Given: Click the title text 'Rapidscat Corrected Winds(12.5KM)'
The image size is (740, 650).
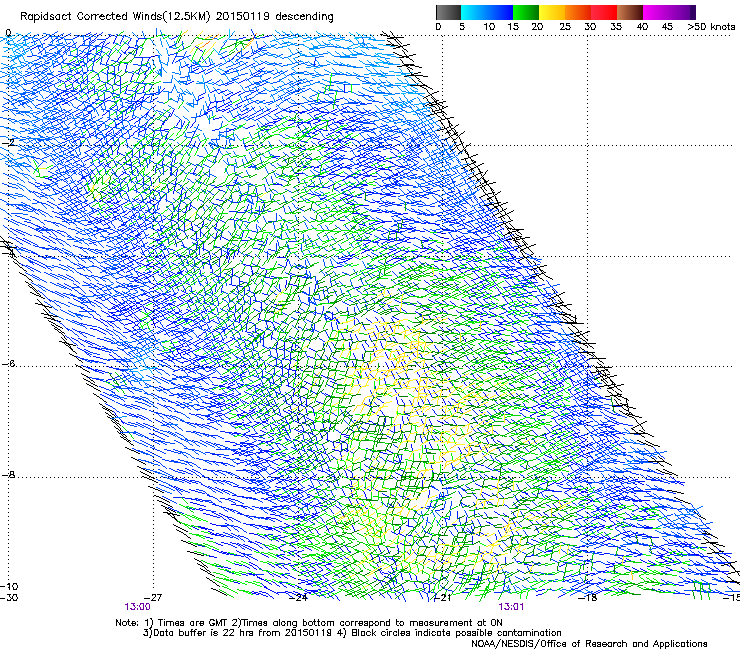Looking at the screenshot, I should (115, 17).
